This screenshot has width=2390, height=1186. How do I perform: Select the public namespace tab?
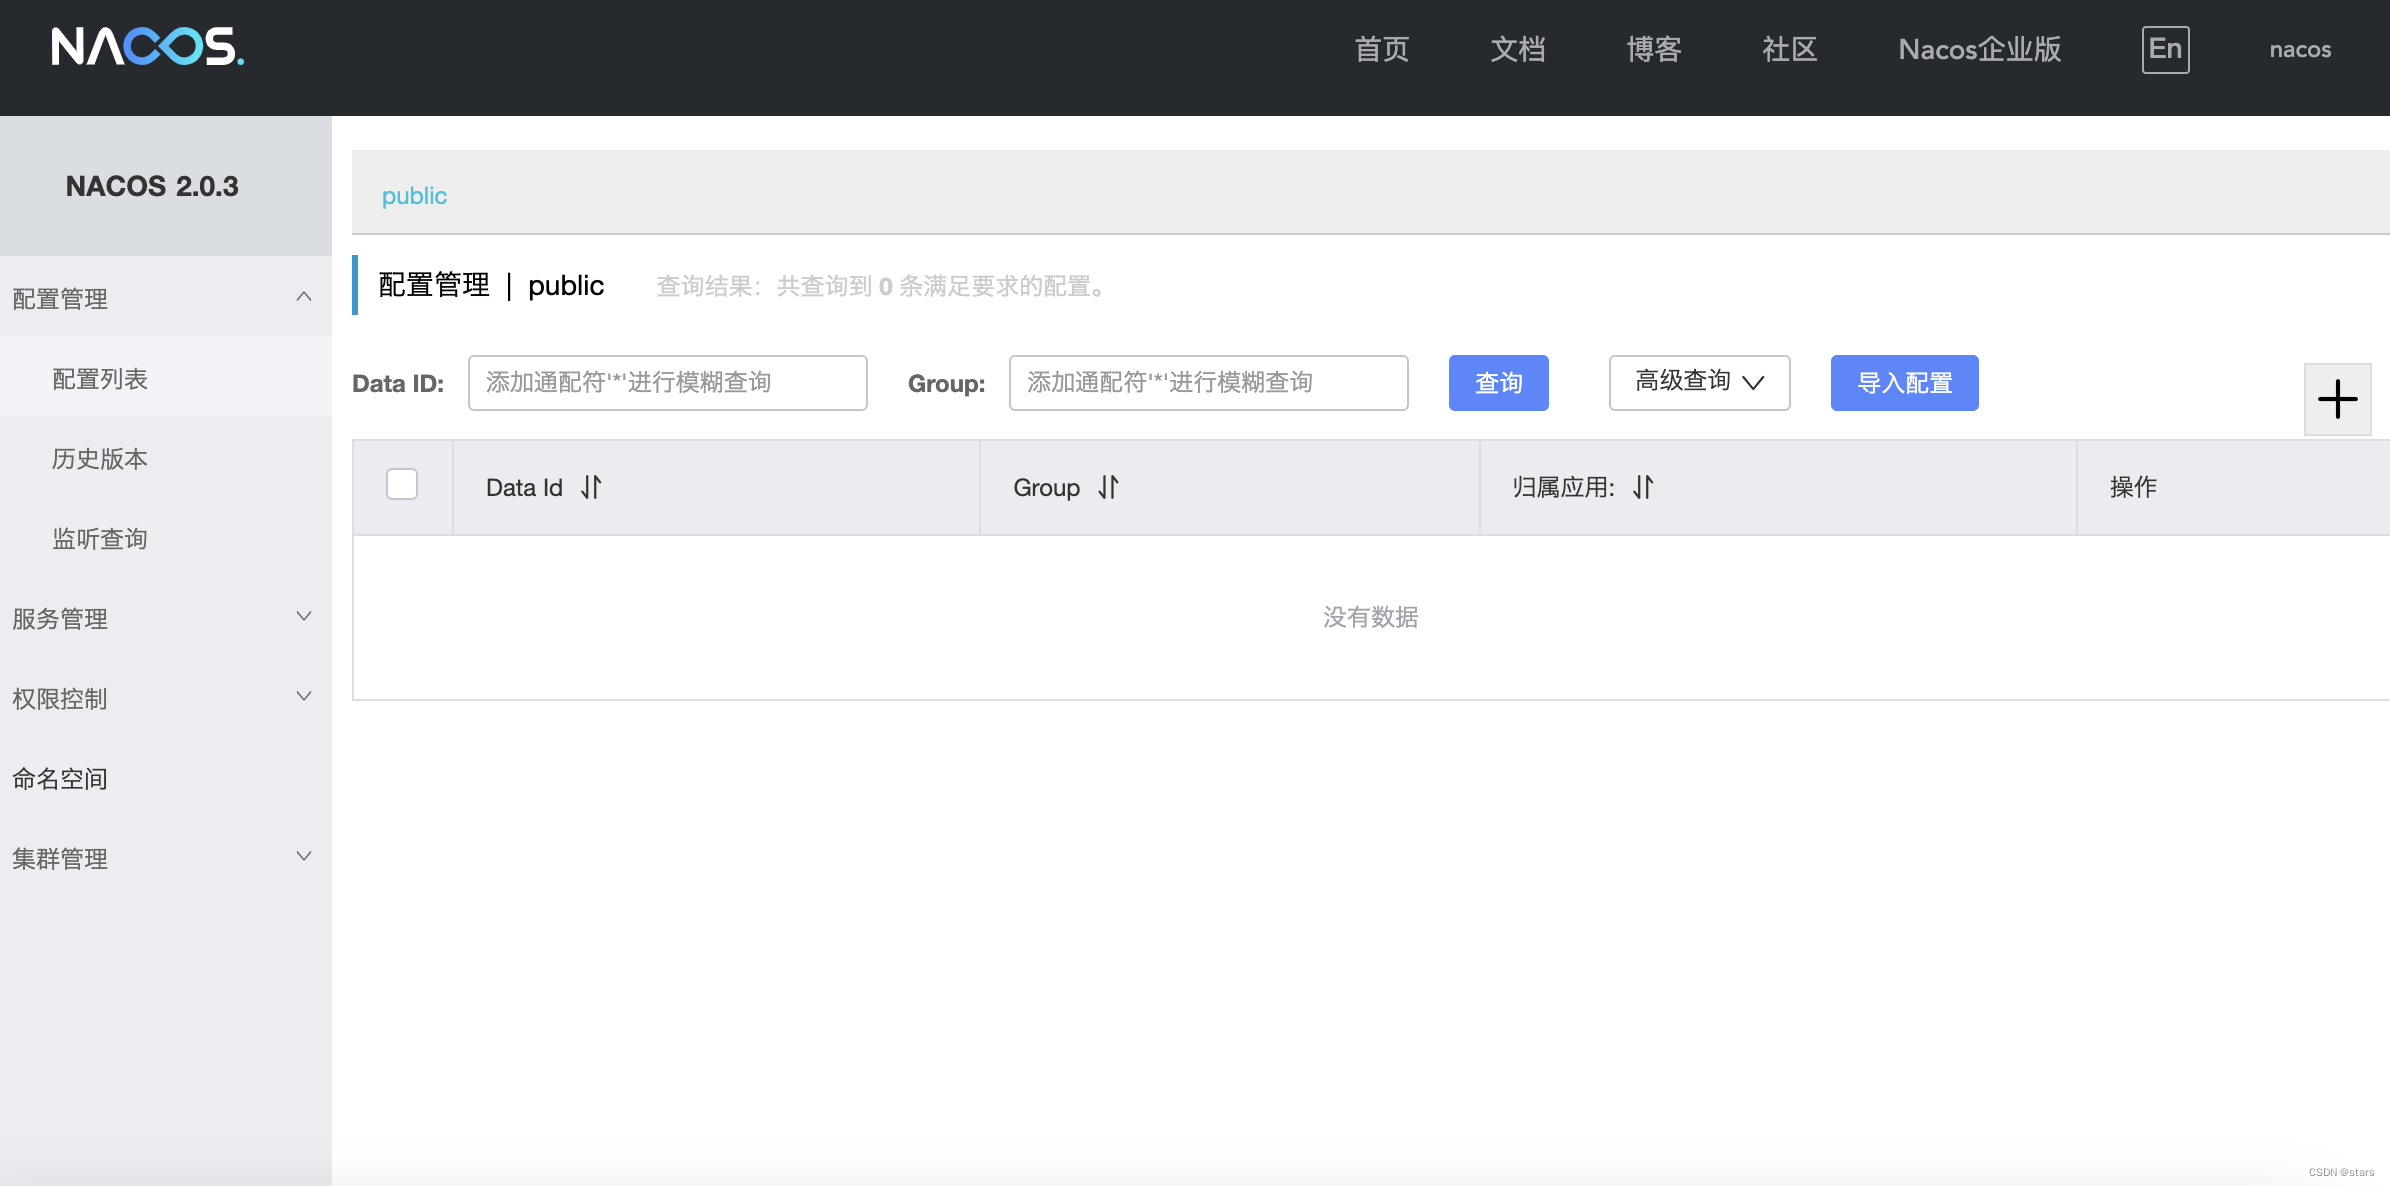tap(414, 195)
